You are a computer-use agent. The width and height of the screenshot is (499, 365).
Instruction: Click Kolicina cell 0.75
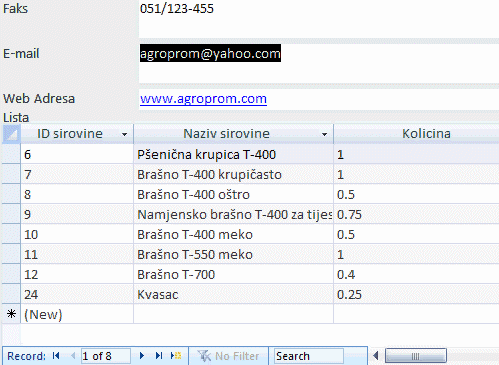[416, 214]
